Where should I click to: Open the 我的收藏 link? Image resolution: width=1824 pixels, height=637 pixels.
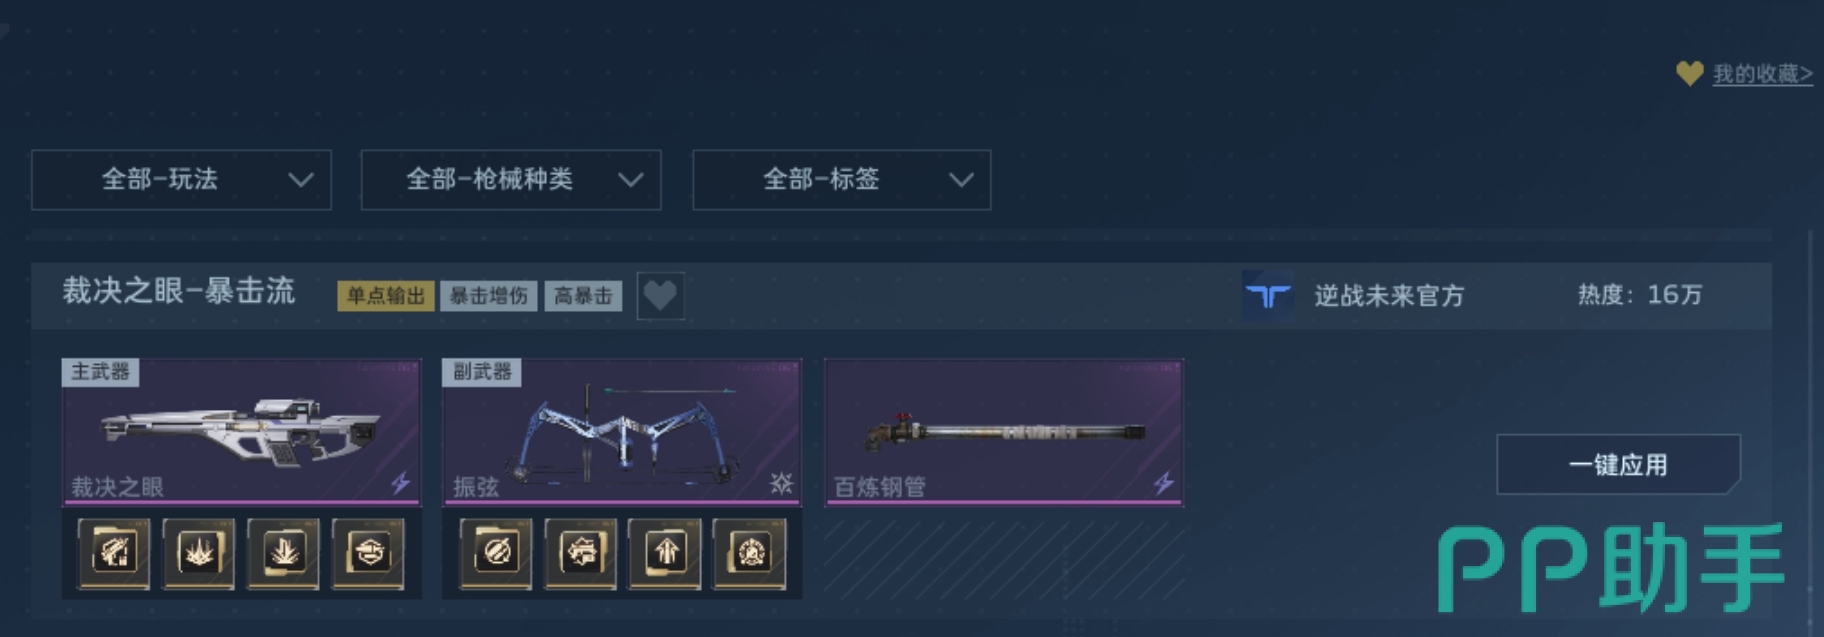pos(1762,74)
